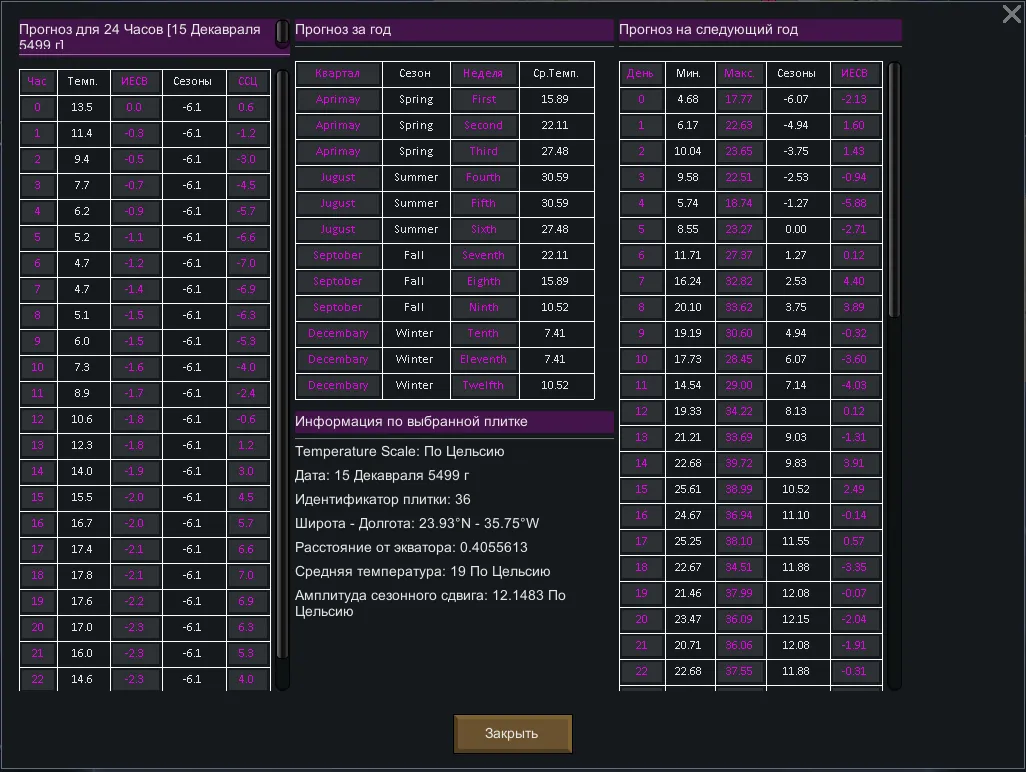Click the small scrollbar beside the 24-hour title
1026x772 pixels.
282,33
